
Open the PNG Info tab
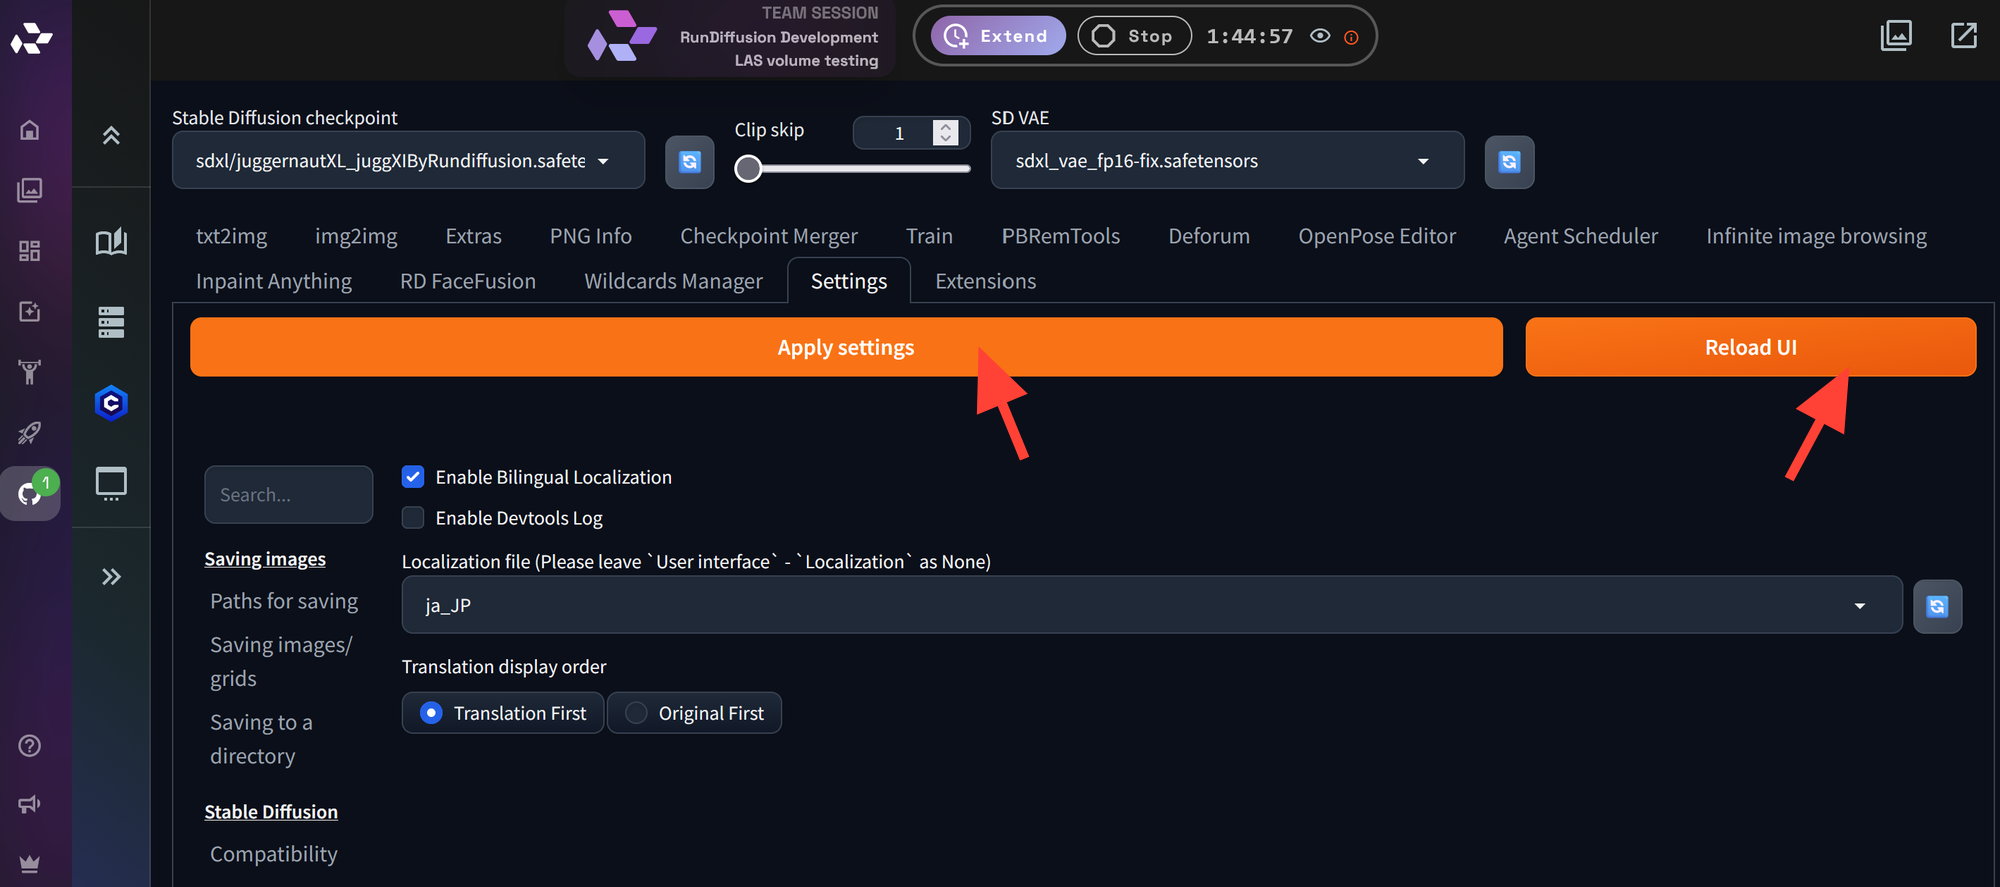591,236
